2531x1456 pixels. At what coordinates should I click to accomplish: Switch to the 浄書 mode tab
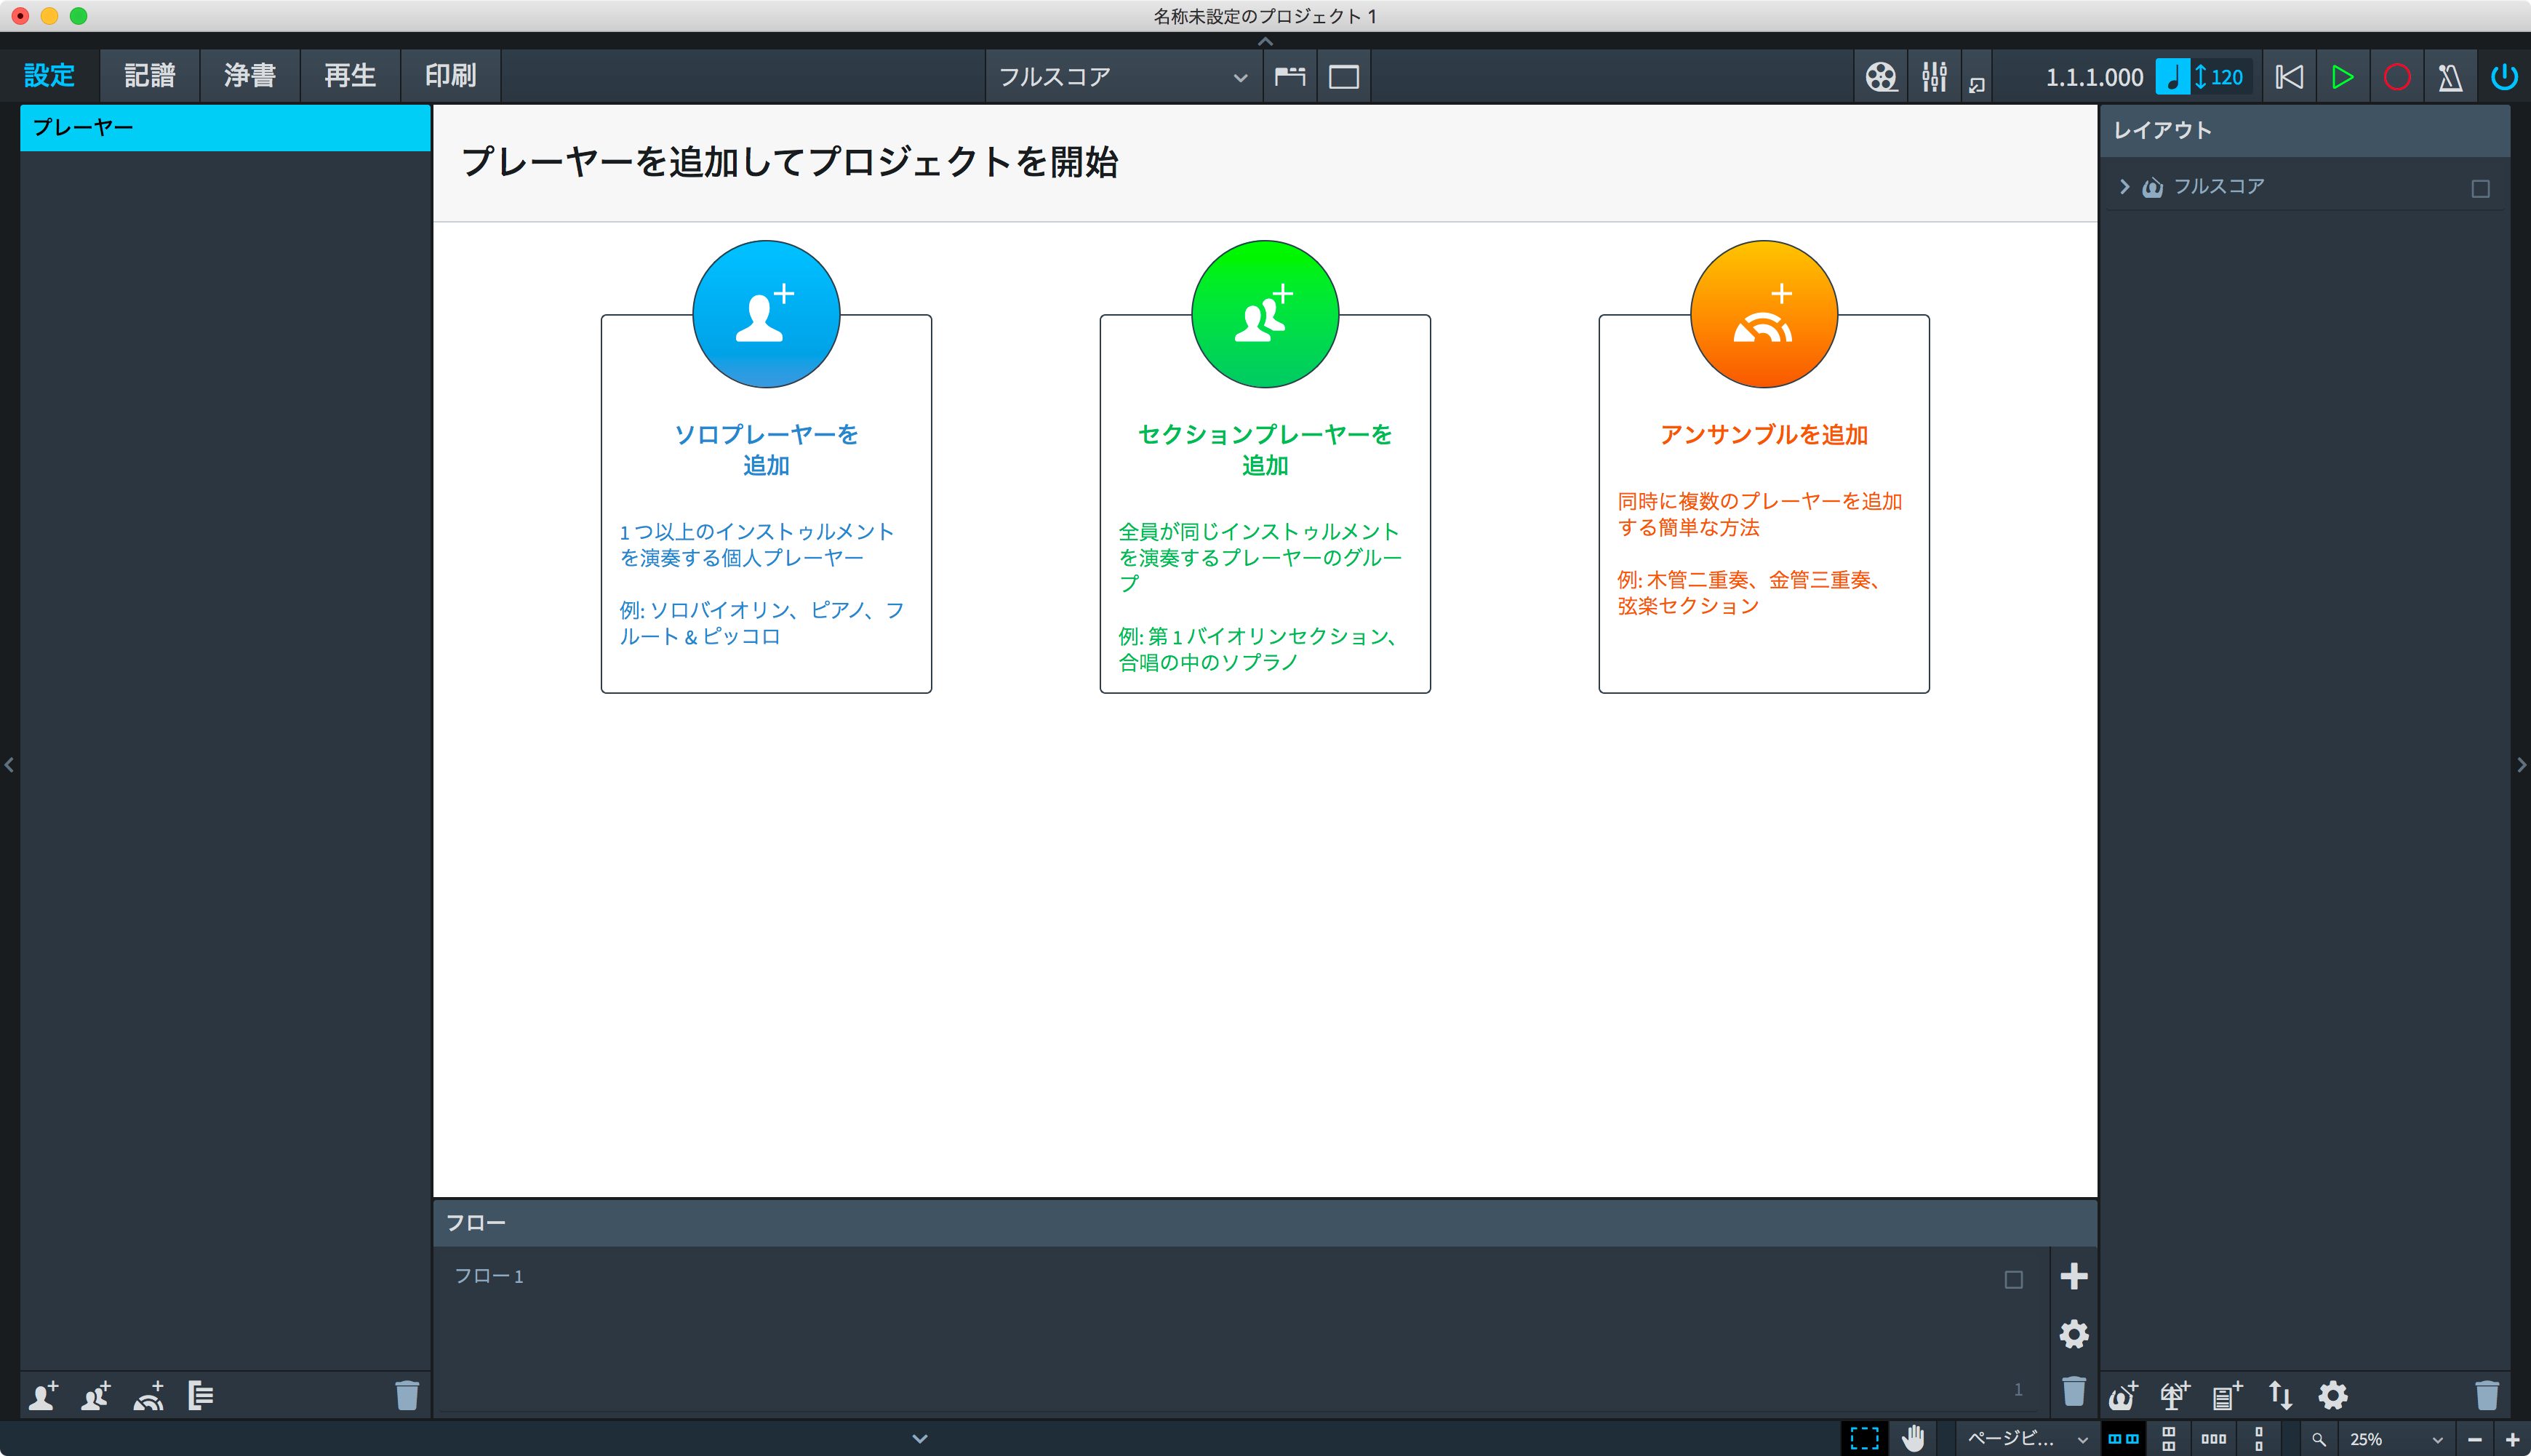(x=250, y=76)
